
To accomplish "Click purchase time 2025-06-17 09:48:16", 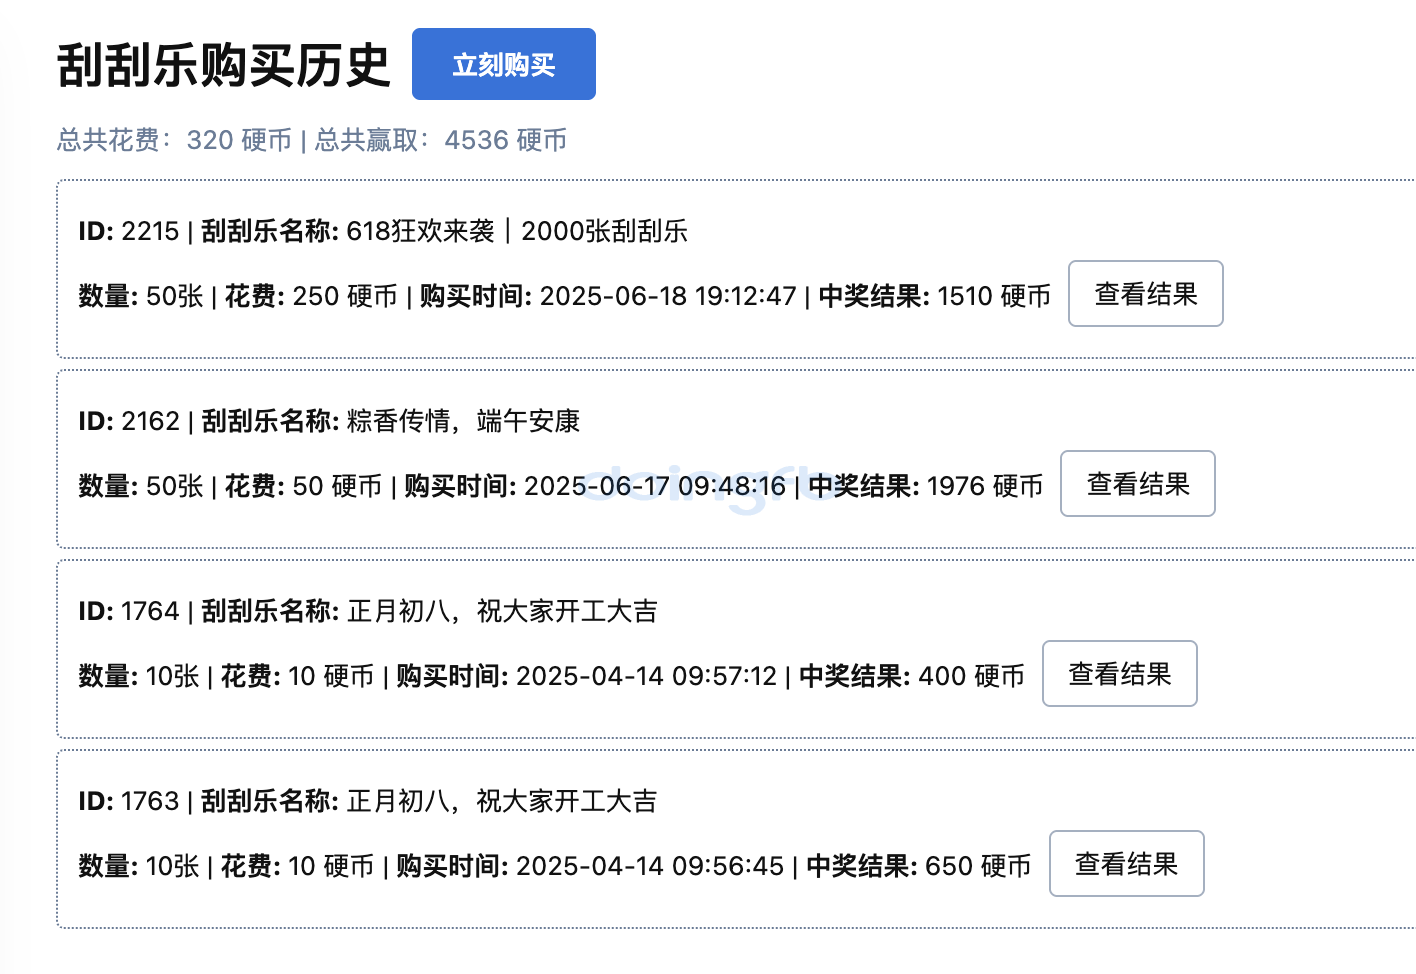I will point(655,486).
